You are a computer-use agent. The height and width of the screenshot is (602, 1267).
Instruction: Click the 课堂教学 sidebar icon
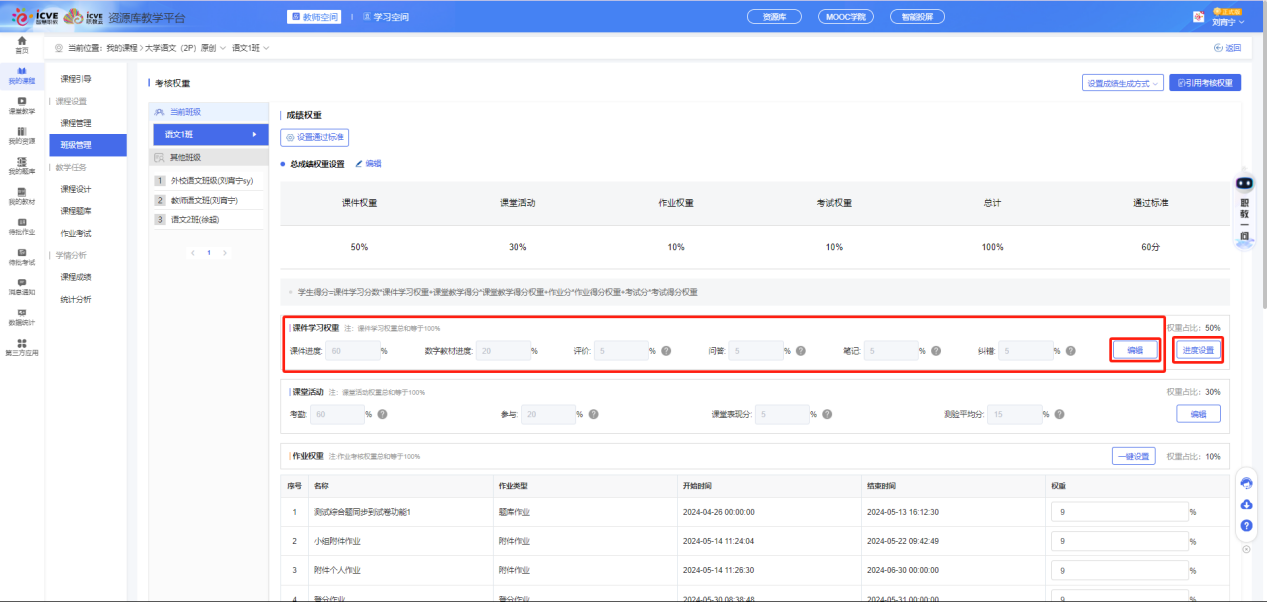coord(21,105)
